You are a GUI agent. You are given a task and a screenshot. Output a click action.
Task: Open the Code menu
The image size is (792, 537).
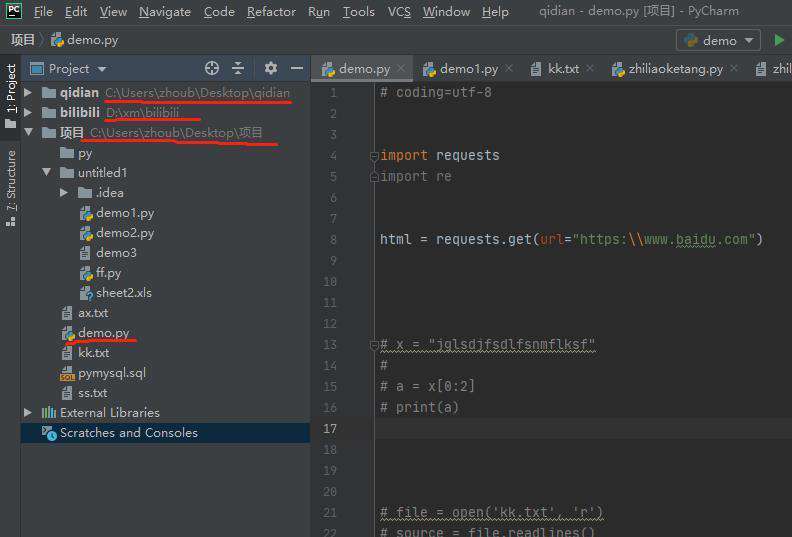[x=219, y=11]
